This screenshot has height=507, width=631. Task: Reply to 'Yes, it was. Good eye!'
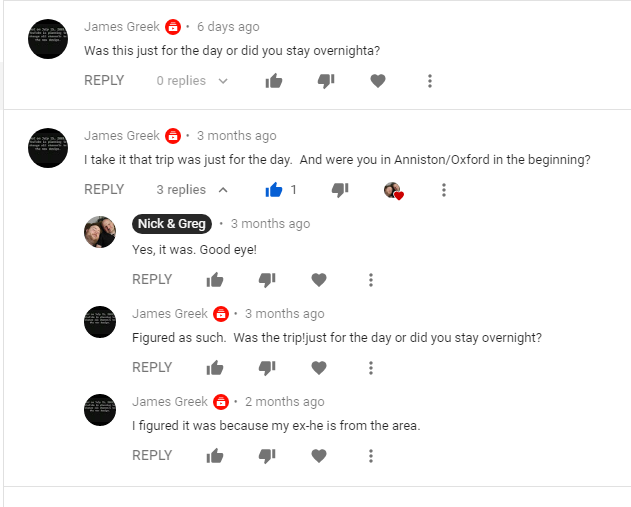click(152, 280)
